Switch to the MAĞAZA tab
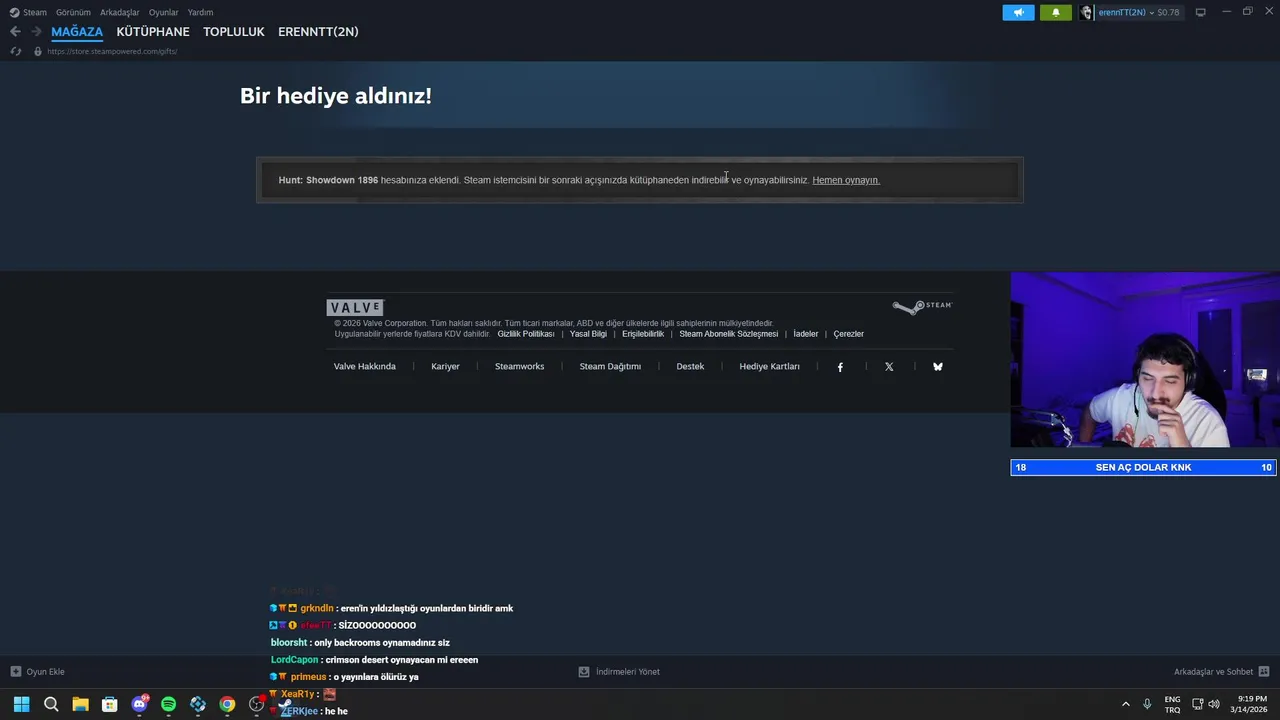 pos(77,32)
